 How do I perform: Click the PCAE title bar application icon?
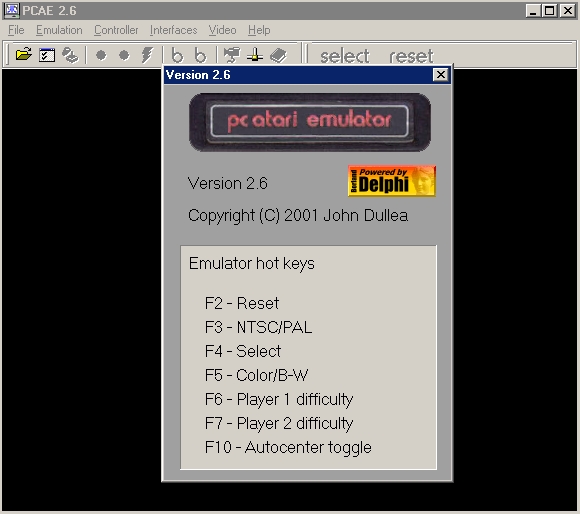12,10
